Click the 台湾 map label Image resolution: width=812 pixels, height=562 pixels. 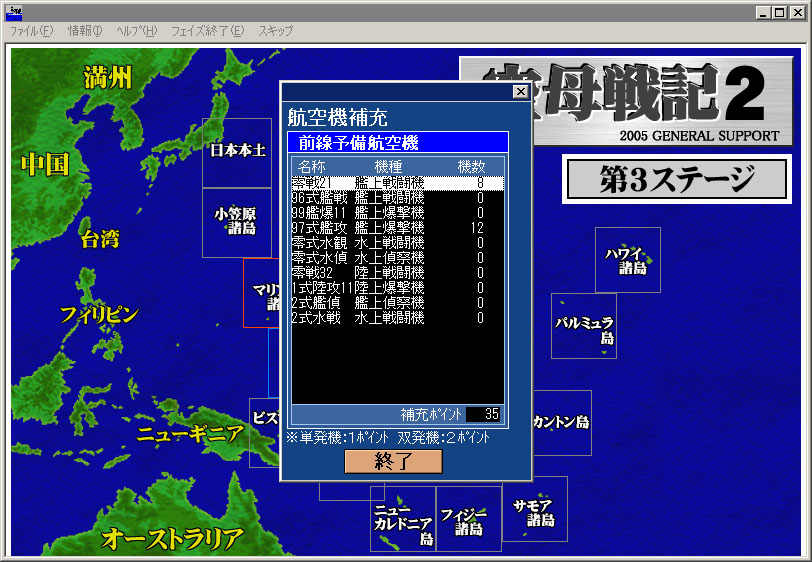tap(100, 239)
